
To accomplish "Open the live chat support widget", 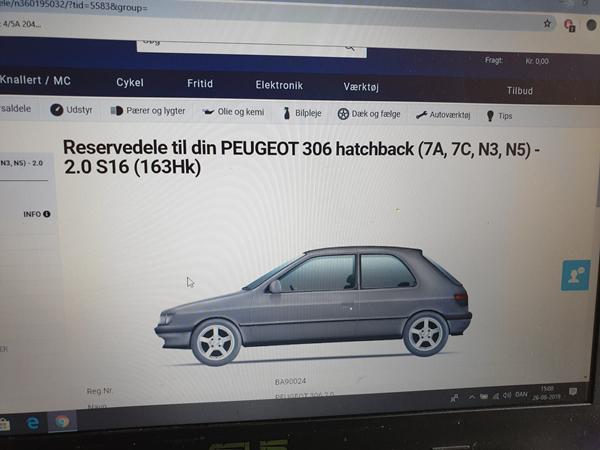I will click(576, 276).
